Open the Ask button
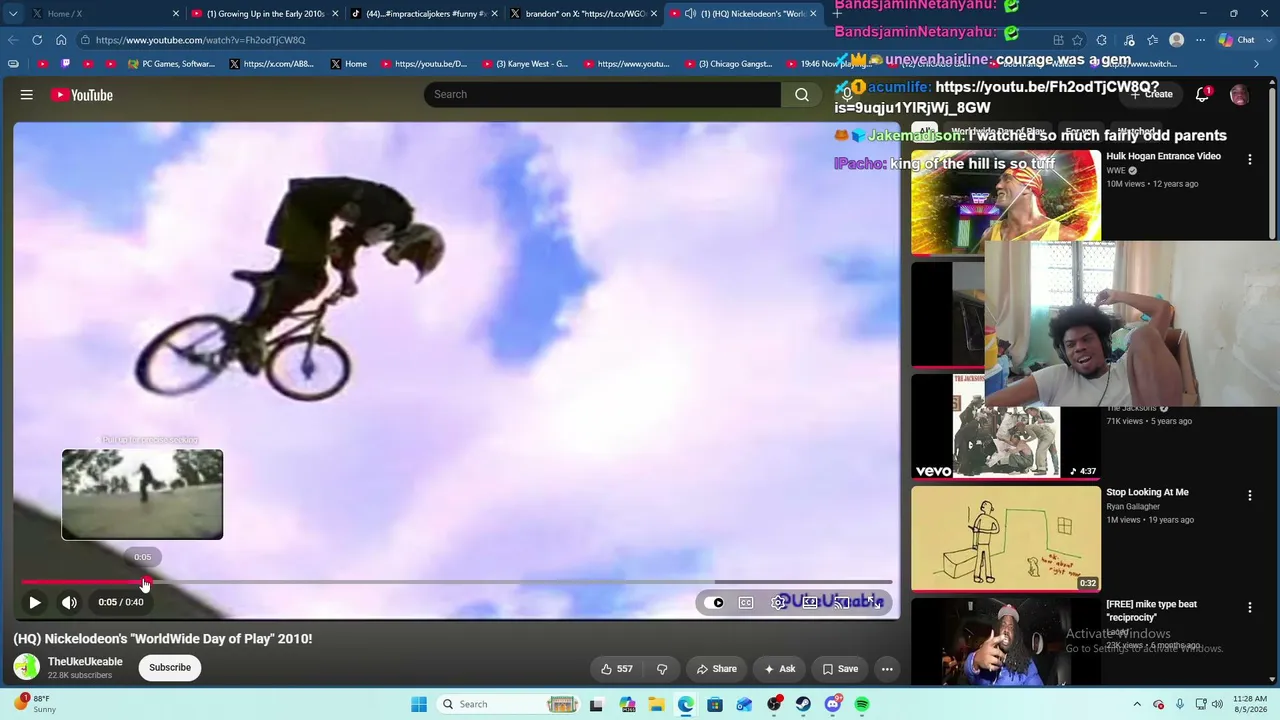 780,669
